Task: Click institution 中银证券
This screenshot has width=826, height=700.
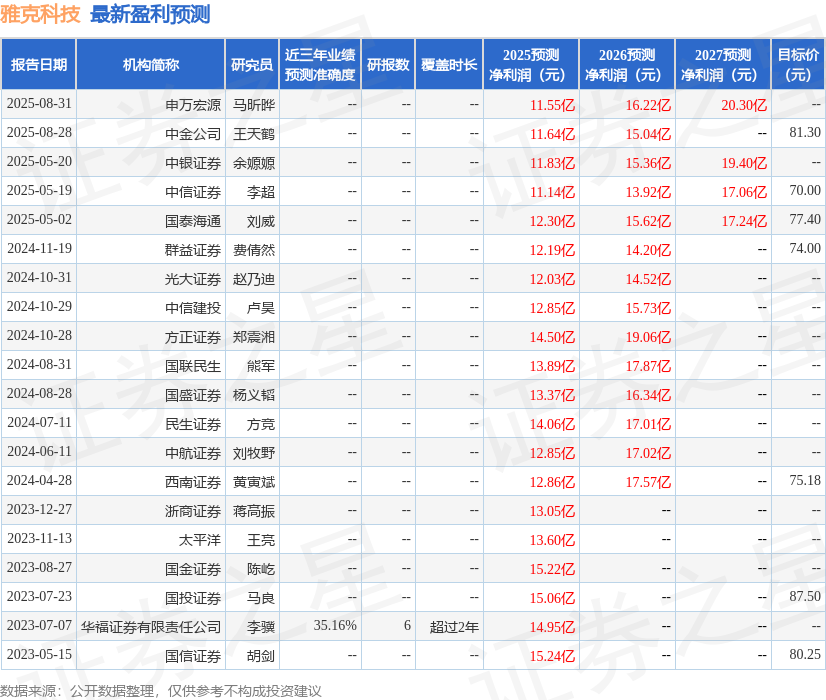Action: coord(193,163)
